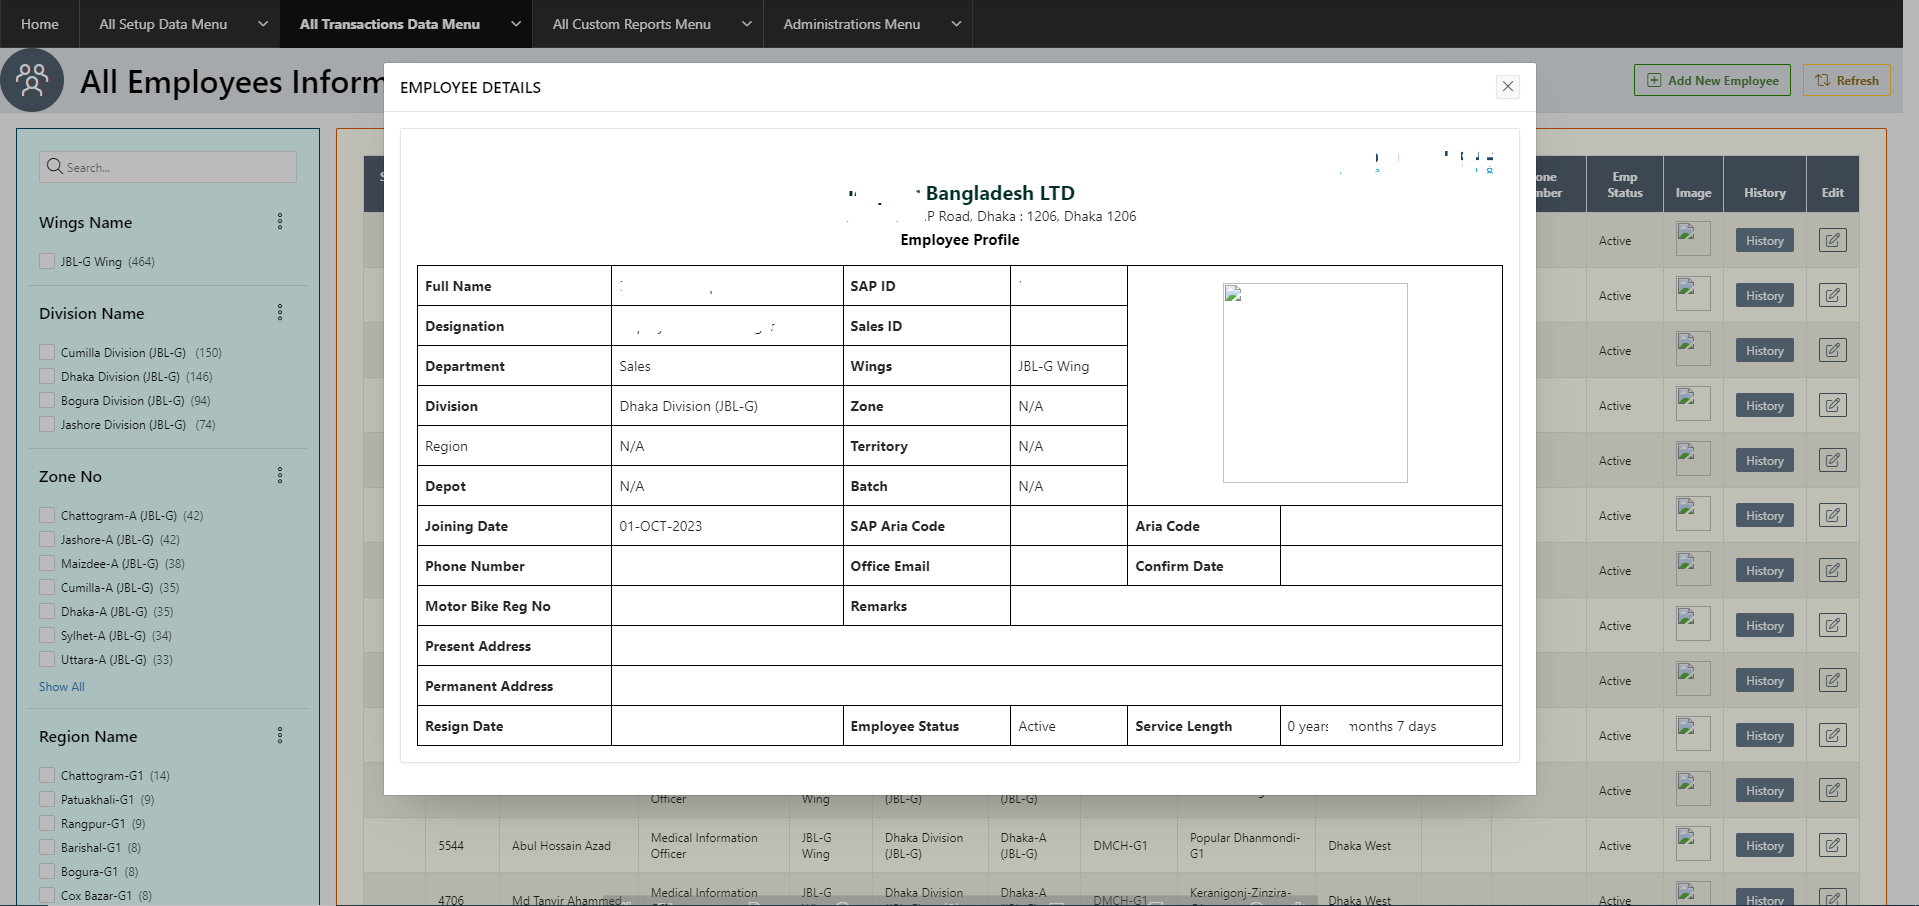
Task: Toggle the Barishal-G1 region checkbox
Action: click(47, 847)
